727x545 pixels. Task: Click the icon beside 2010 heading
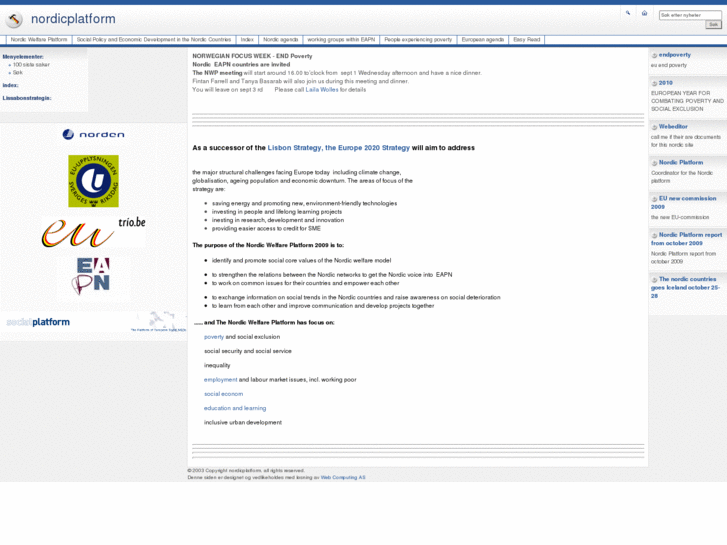(654, 83)
